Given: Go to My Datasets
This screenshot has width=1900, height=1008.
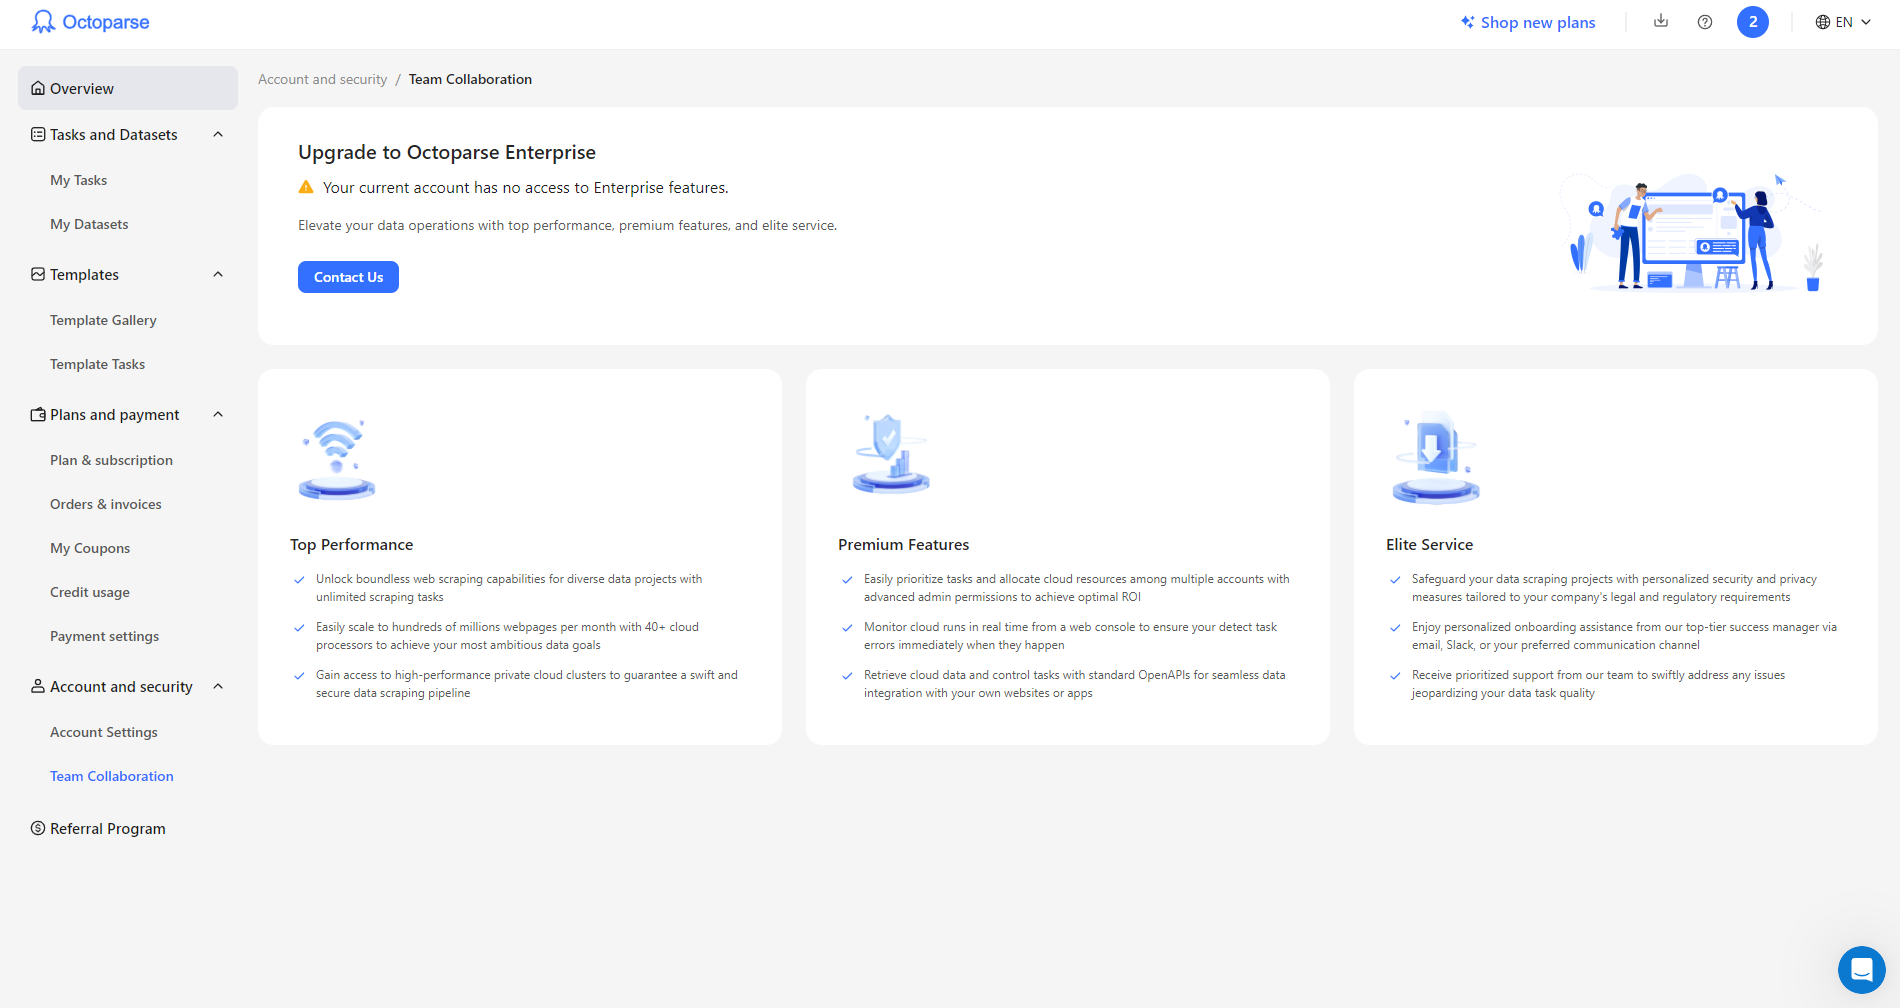Looking at the screenshot, I should pos(89,224).
